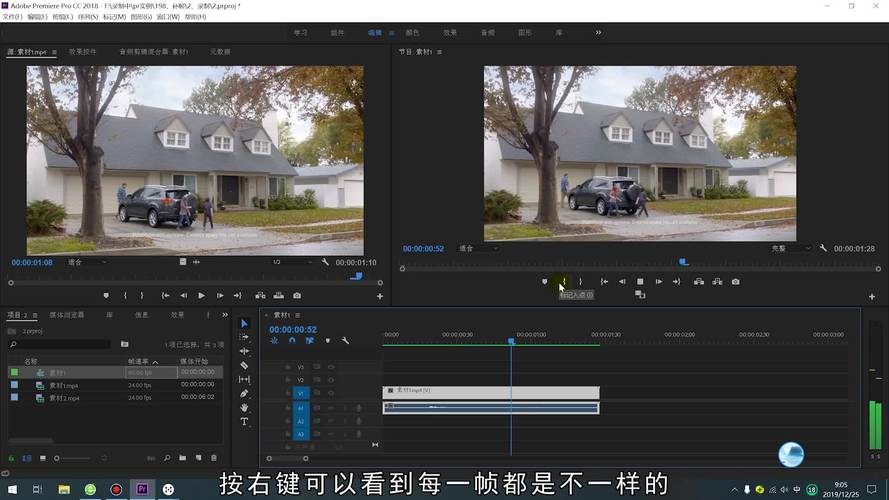Image resolution: width=889 pixels, height=500 pixels.
Task: Click Export Frame camera icon in Program monitor
Action: [x=735, y=282]
